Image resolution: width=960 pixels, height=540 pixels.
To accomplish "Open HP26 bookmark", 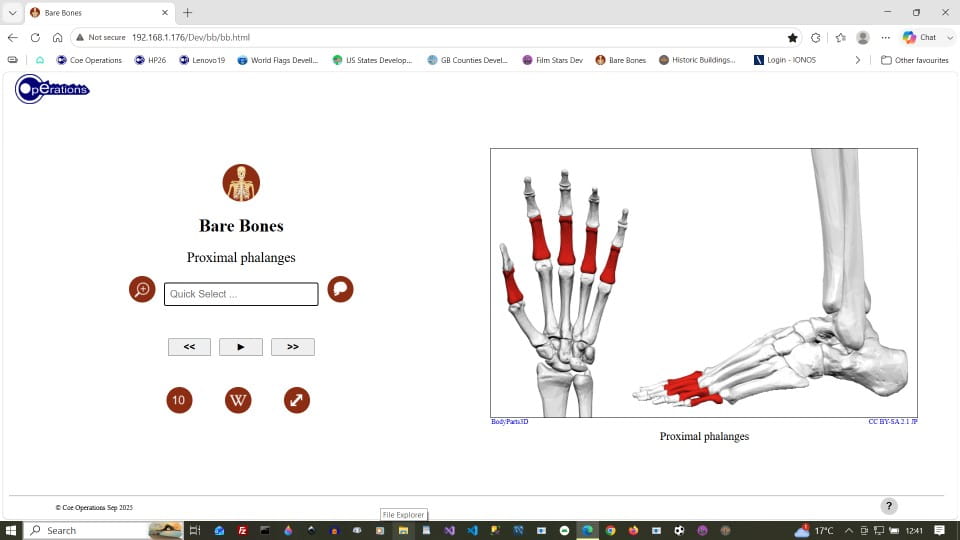I will [x=150, y=60].
